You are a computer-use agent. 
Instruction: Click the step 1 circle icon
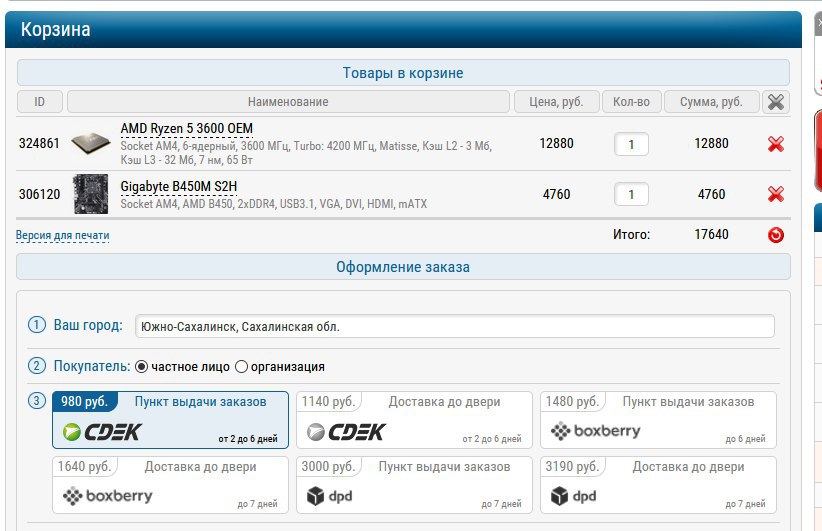pos(36,325)
